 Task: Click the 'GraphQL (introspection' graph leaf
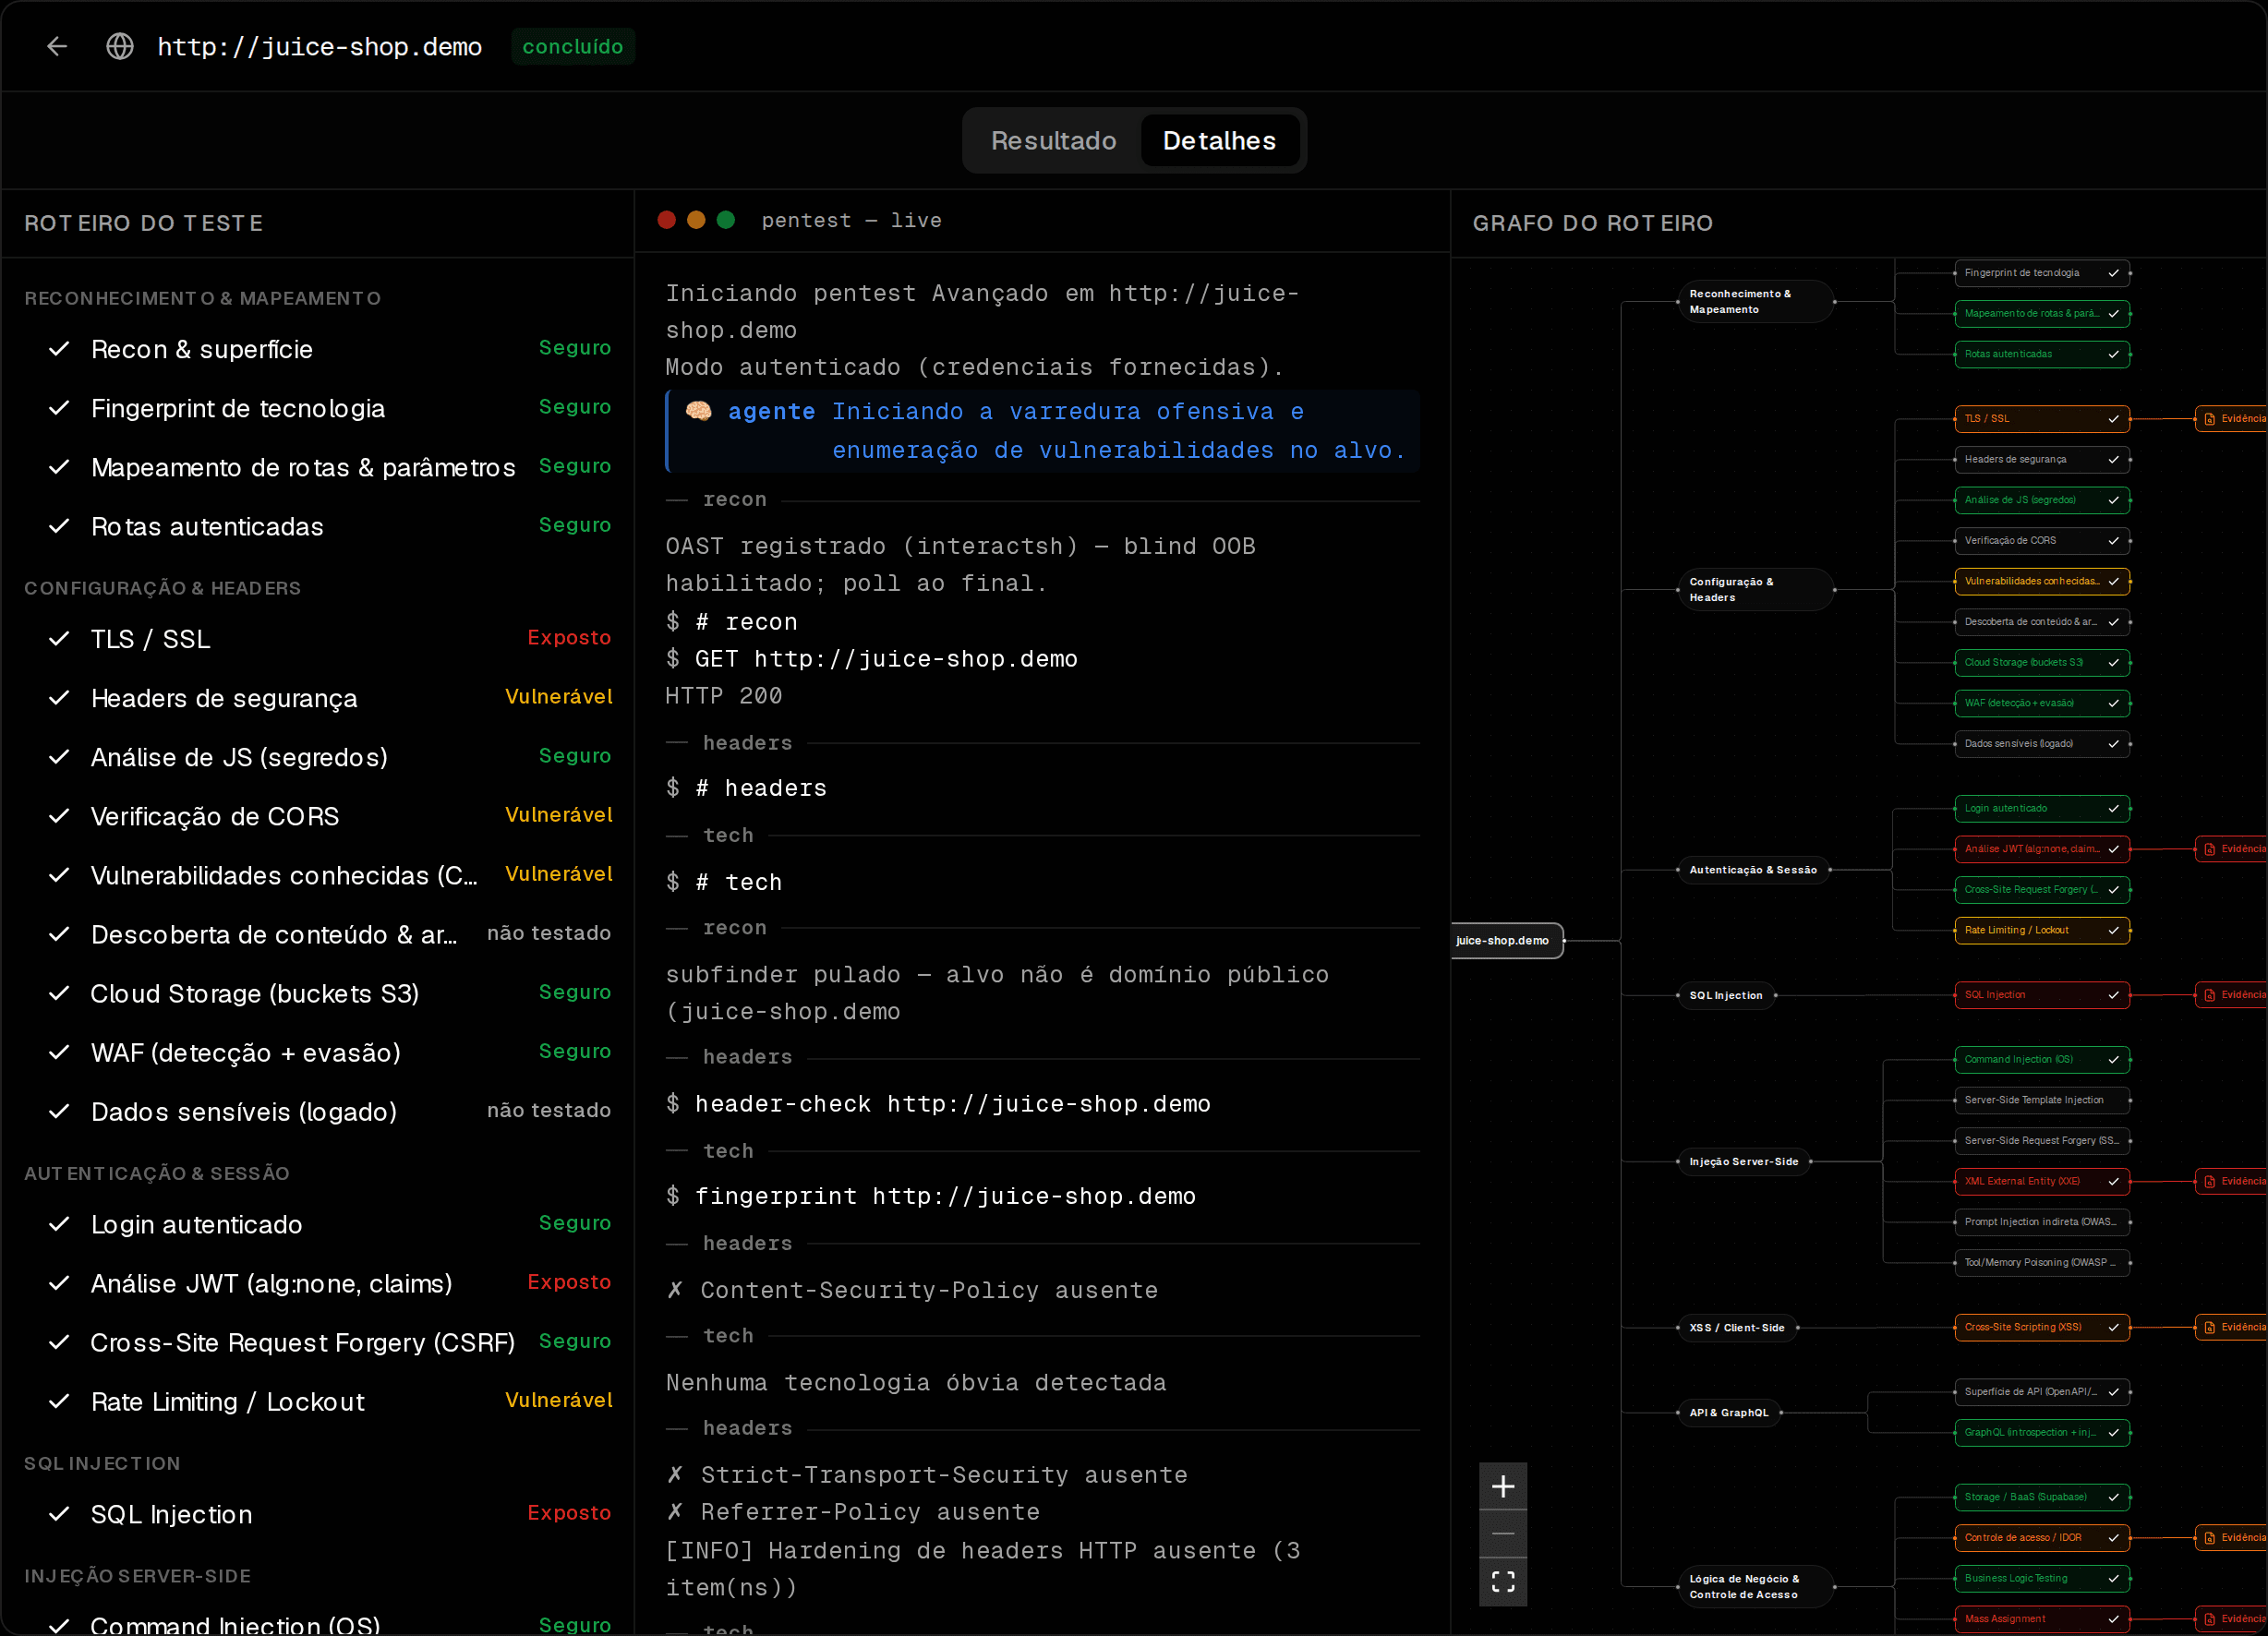coord(2042,1432)
